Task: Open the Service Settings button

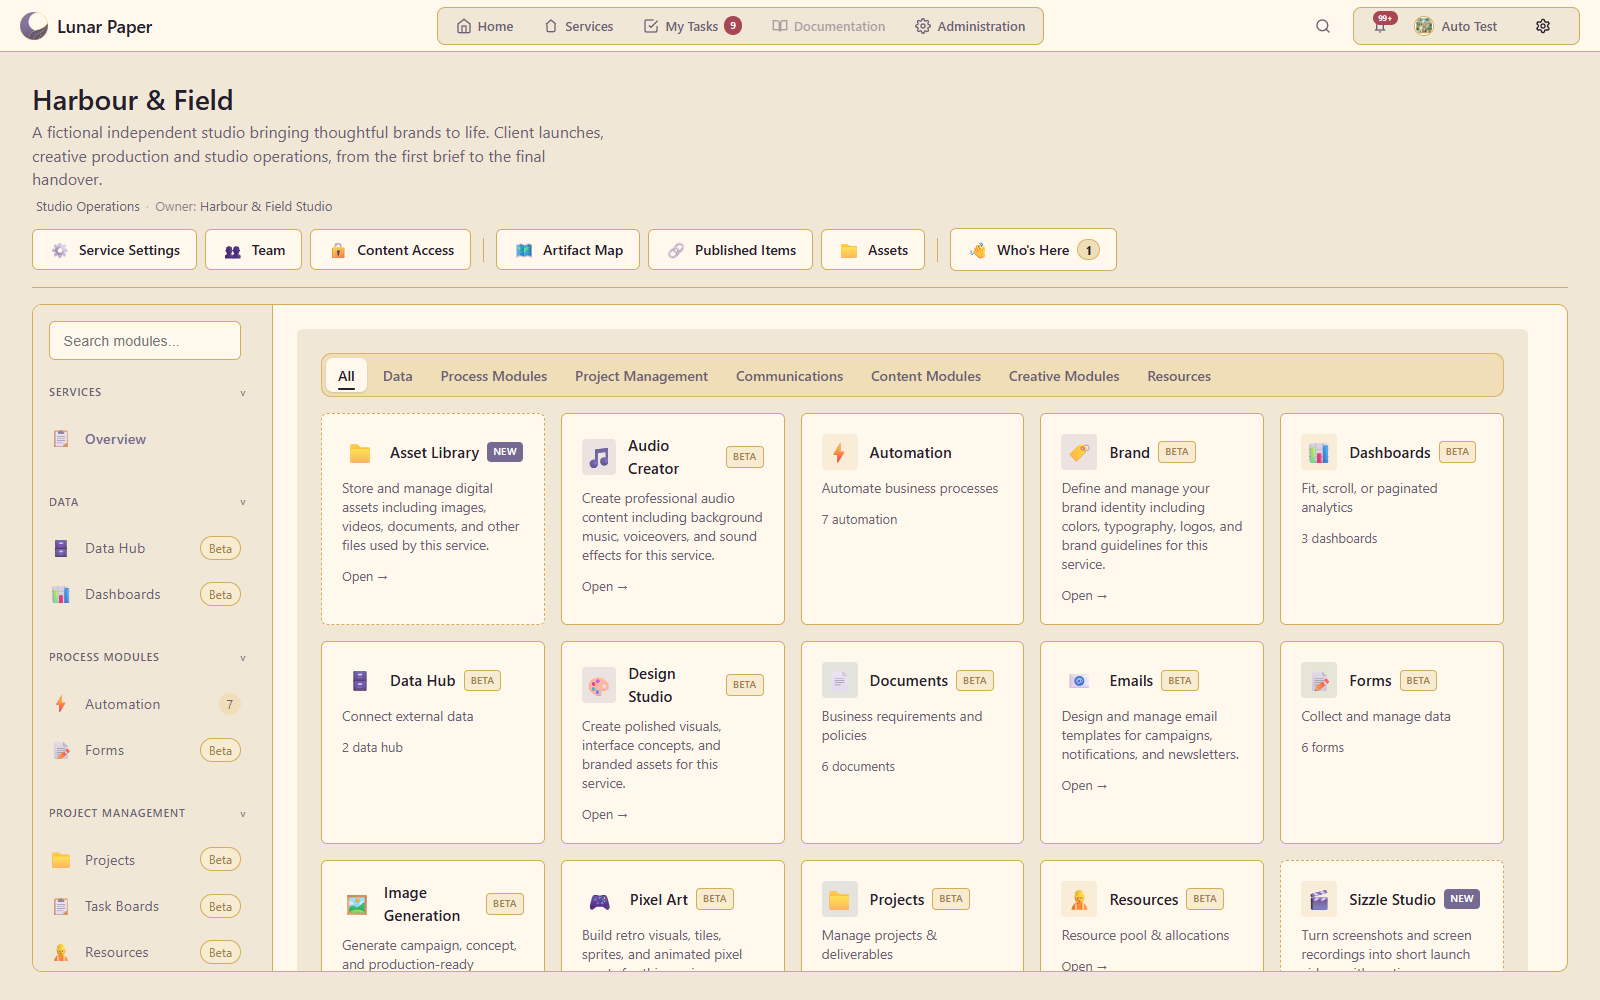Action: click(x=114, y=250)
